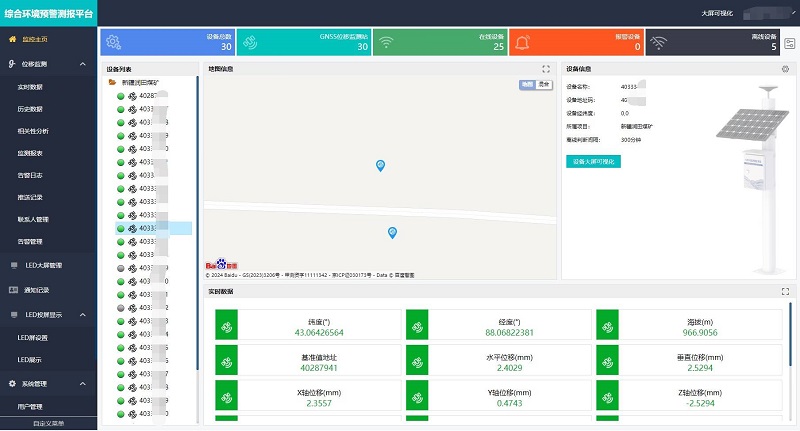Screen dimensions: 800x431
Task: Open 联系人管理 in the sidebar
Action: (x=33, y=219)
